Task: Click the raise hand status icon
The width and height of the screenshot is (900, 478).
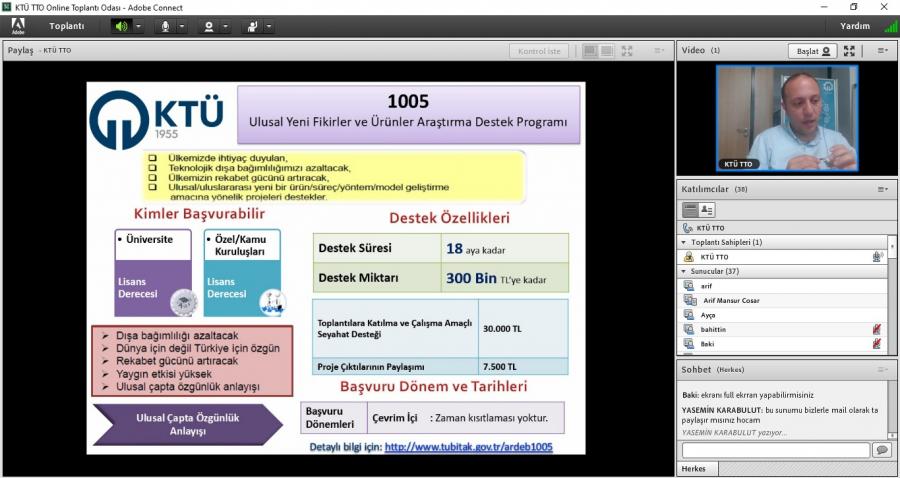Action: click(x=252, y=26)
